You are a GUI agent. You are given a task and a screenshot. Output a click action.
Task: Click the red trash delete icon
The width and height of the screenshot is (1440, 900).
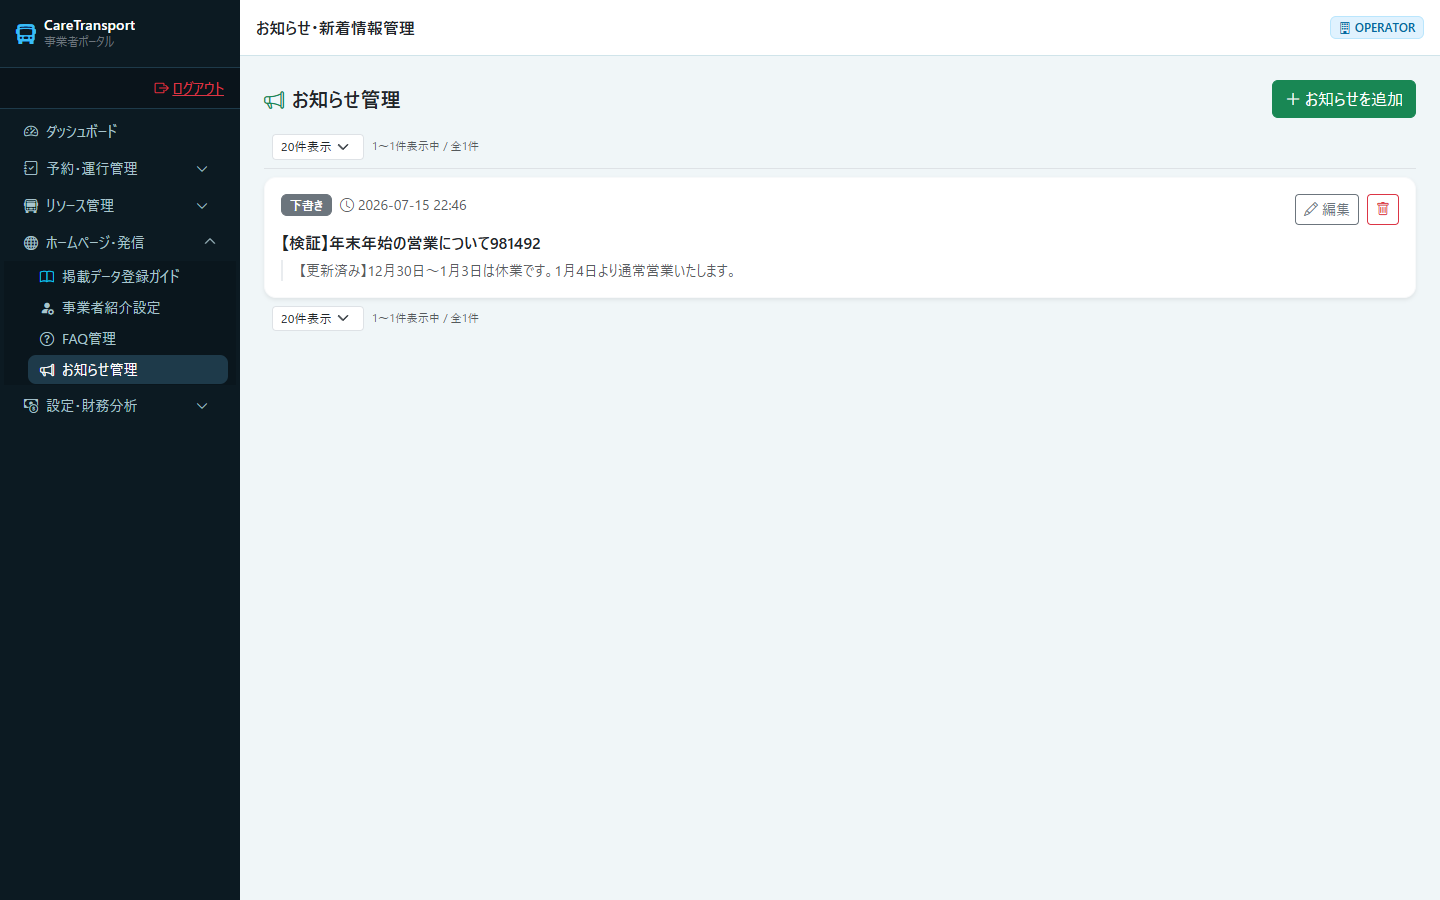pos(1383,209)
